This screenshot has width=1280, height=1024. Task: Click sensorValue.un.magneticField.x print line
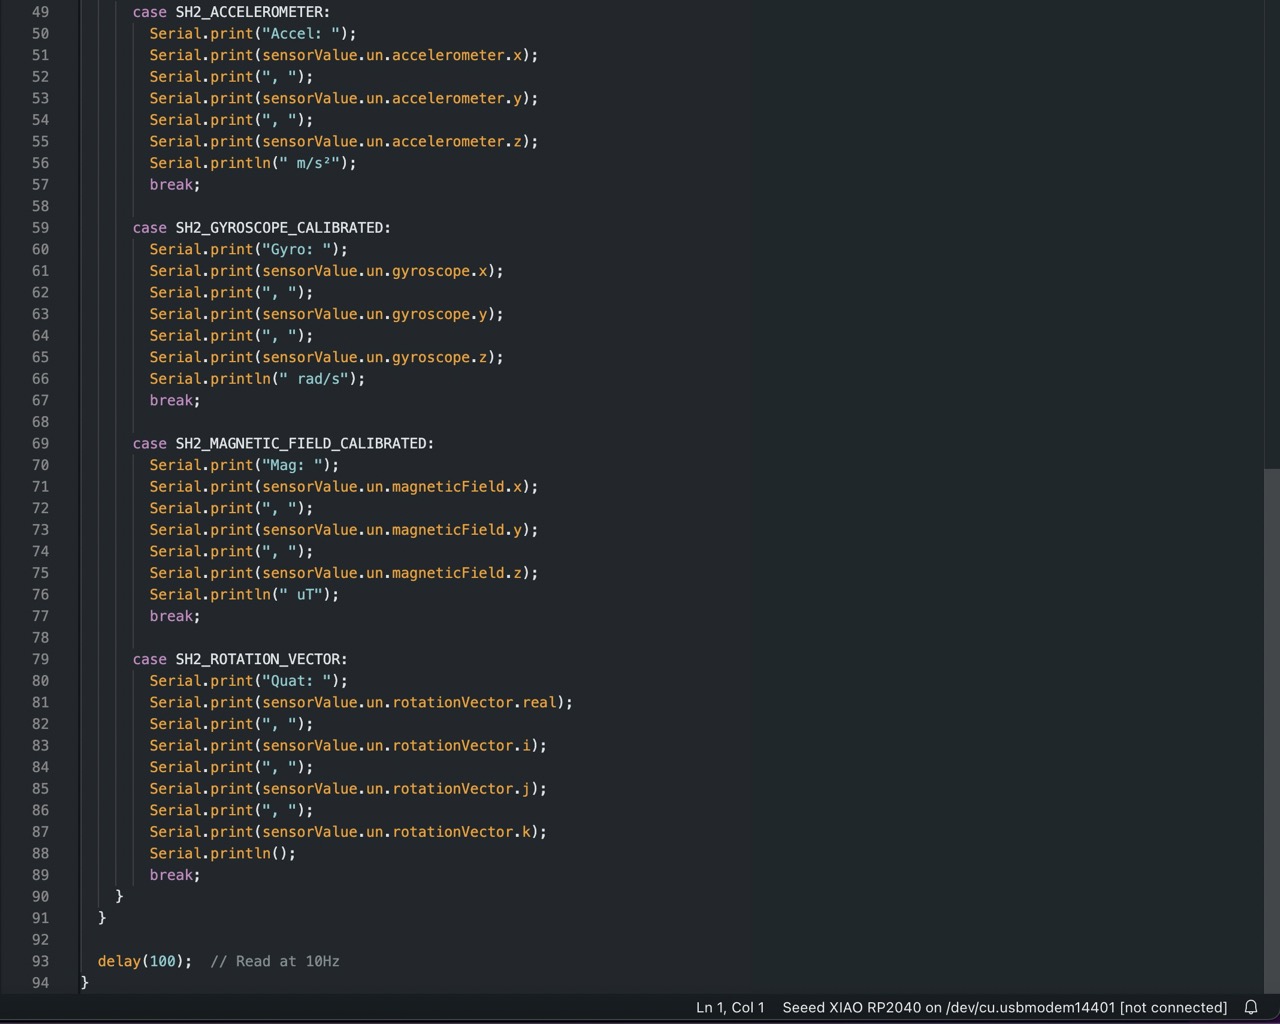[x=344, y=487]
